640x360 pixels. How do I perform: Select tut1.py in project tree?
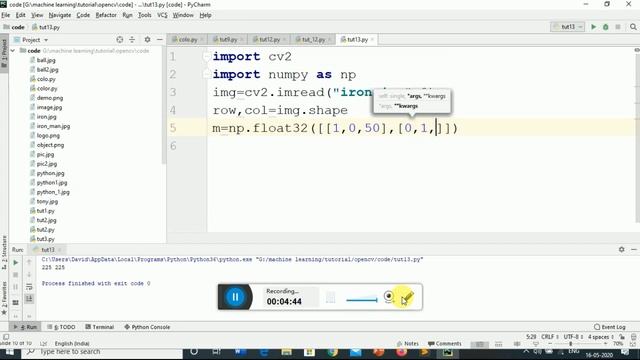point(45,211)
